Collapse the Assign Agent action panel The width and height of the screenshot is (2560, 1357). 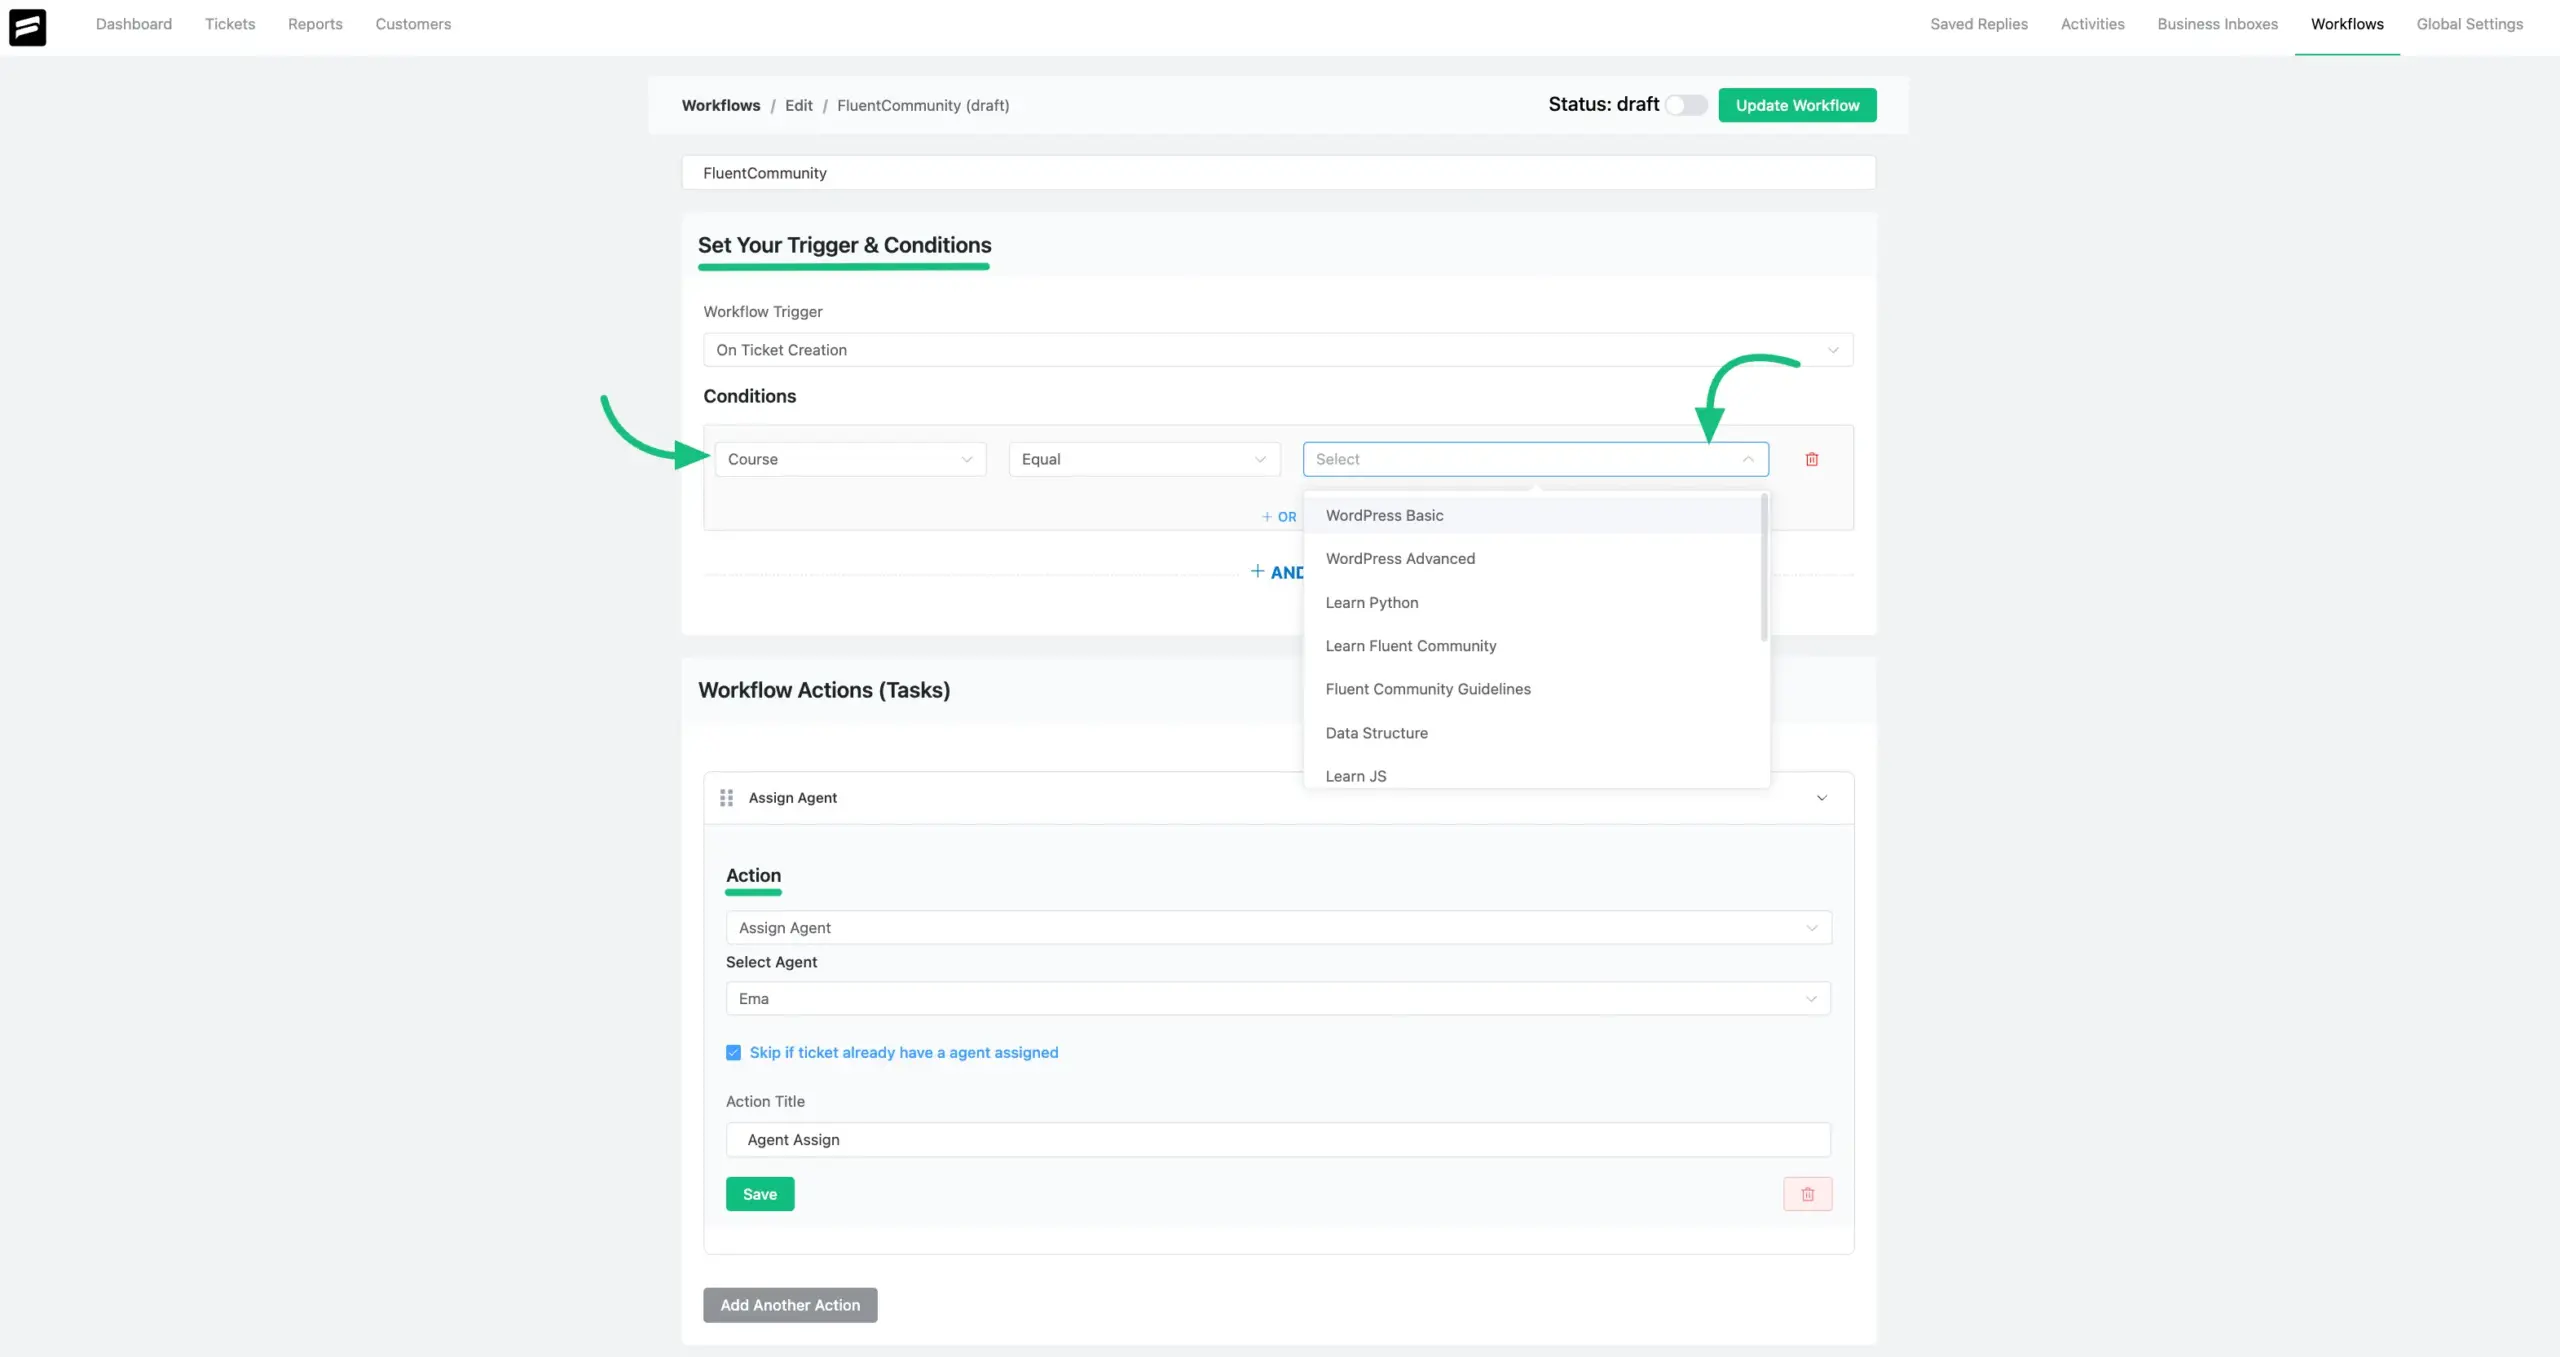pyautogui.click(x=1821, y=798)
